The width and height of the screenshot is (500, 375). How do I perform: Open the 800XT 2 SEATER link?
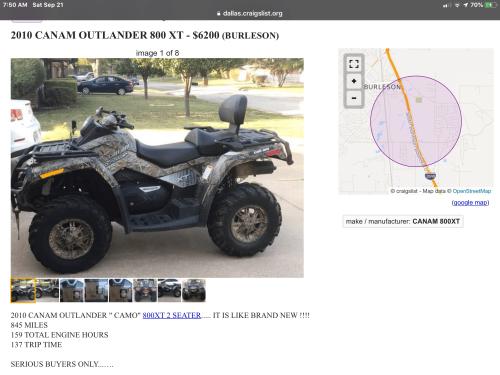pyautogui.click(x=172, y=315)
